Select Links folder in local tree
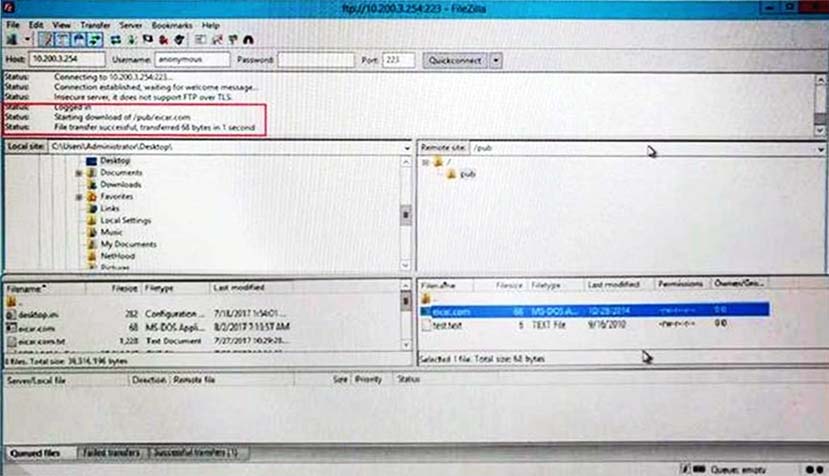The width and height of the screenshot is (829, 476). point(109,208)
